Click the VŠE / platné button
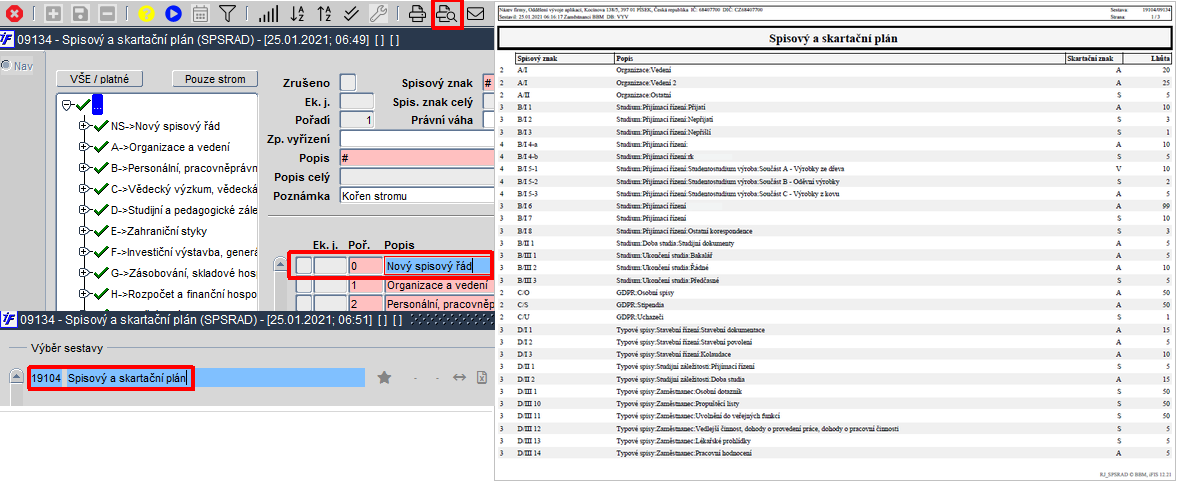 (100, 79)
